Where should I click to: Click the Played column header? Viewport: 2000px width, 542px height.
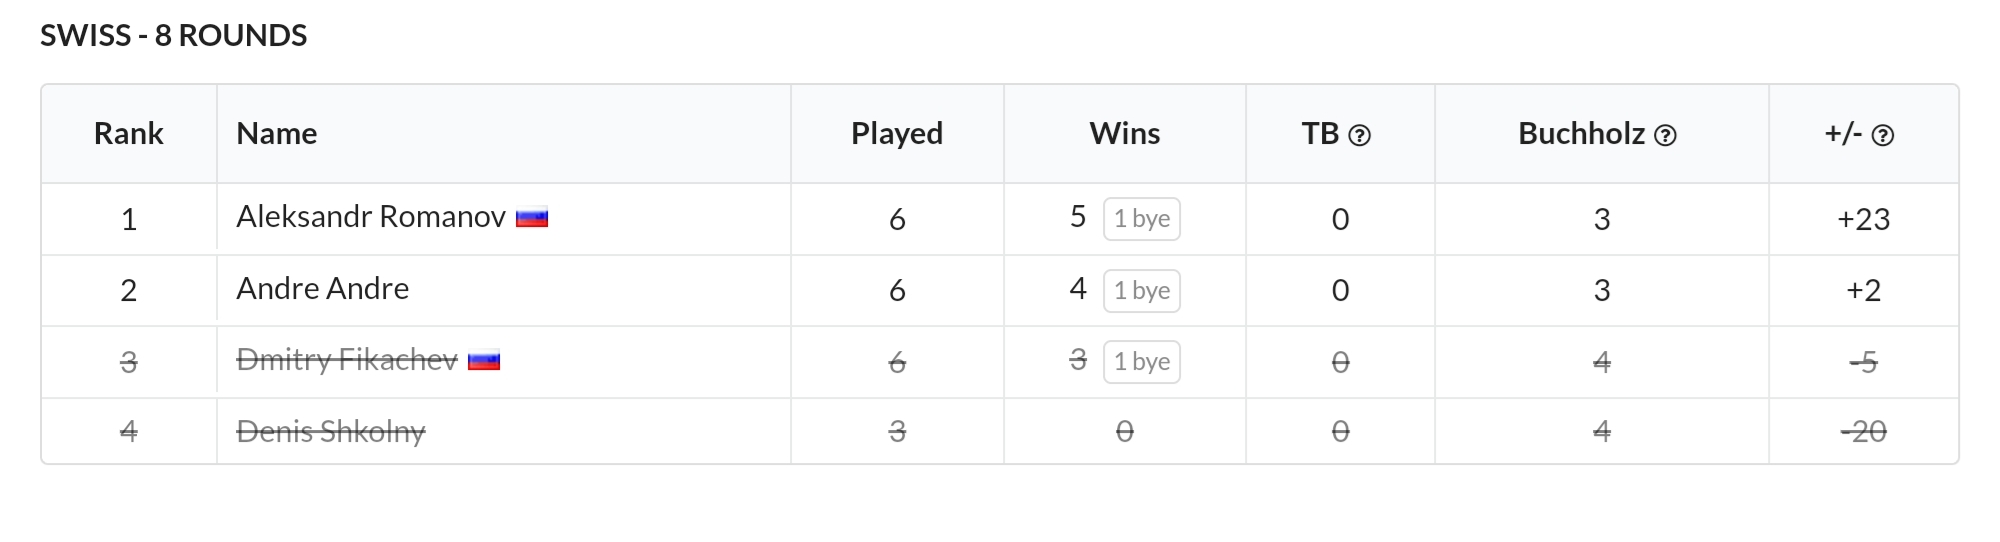click(x=897, y=134)
